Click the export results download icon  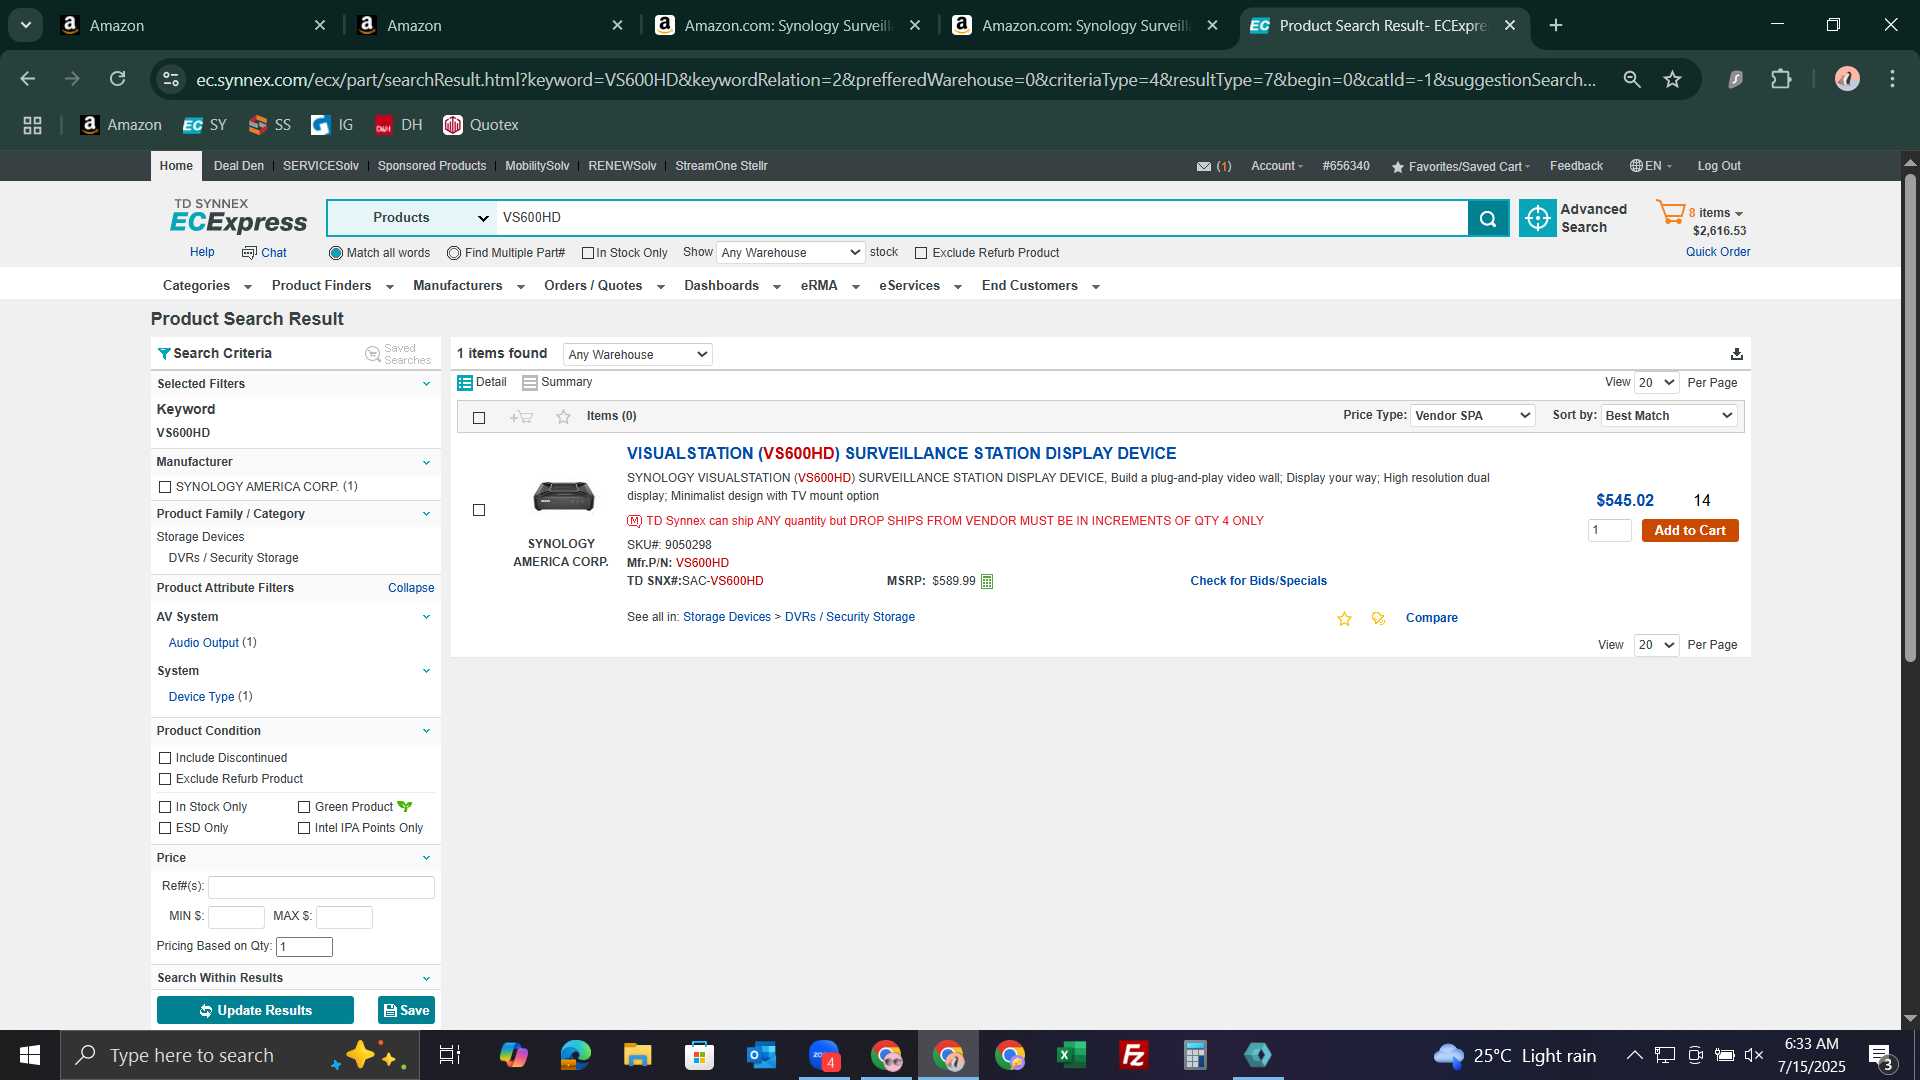tap(1736, 354)
